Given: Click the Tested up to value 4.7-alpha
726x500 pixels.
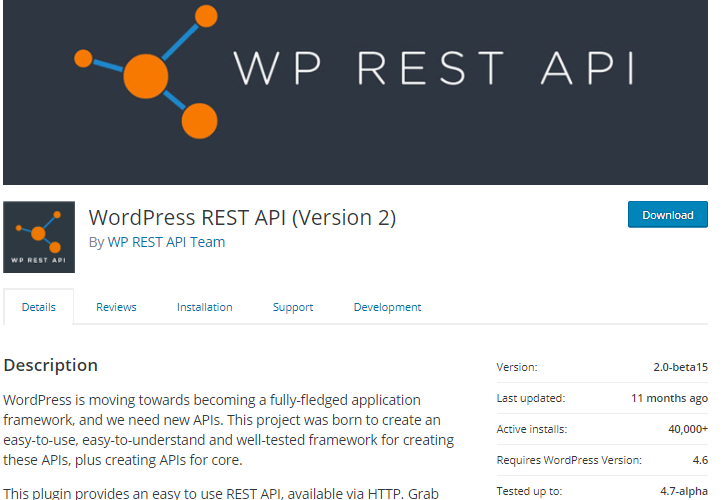Looking at the screenshot, I should click(x=684, y=491).
